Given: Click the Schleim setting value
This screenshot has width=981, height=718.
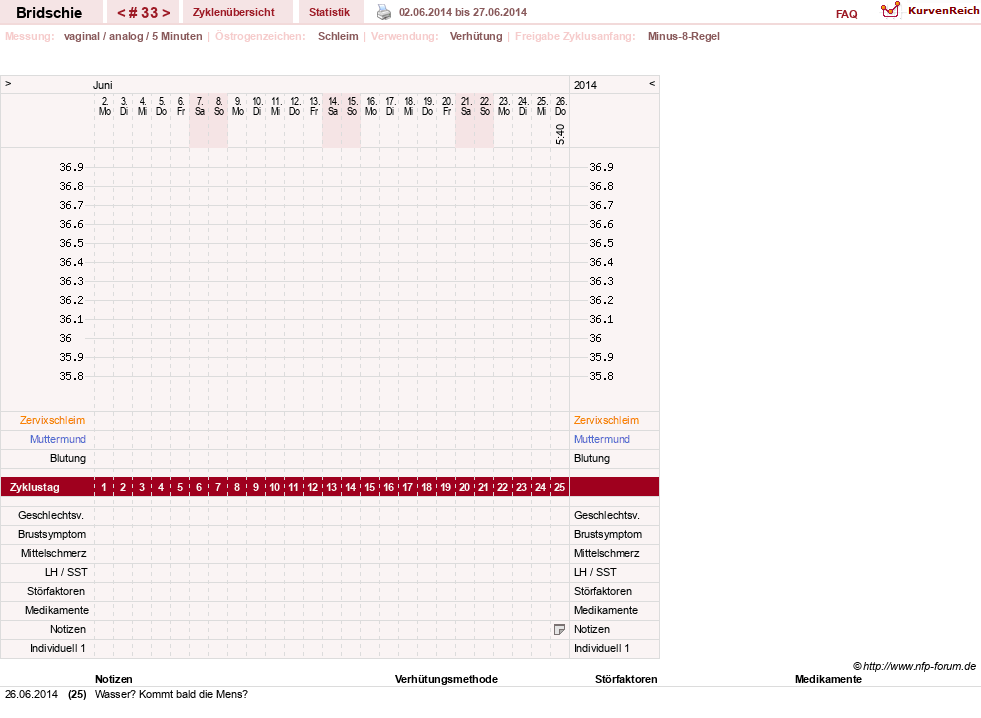Looking at the screenshot, I should point(338,36).
